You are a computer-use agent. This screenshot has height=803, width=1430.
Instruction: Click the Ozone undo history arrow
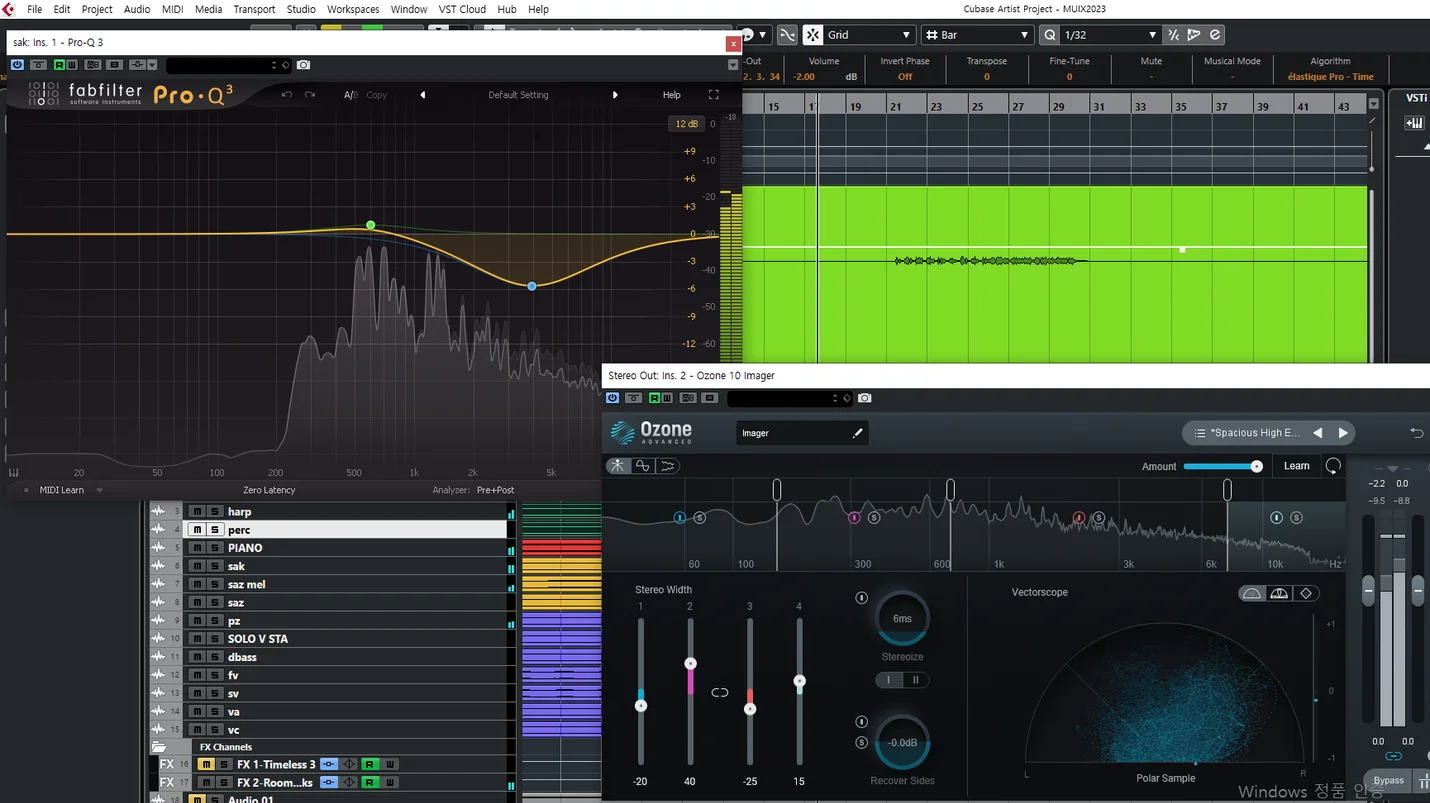(1416, 433)
